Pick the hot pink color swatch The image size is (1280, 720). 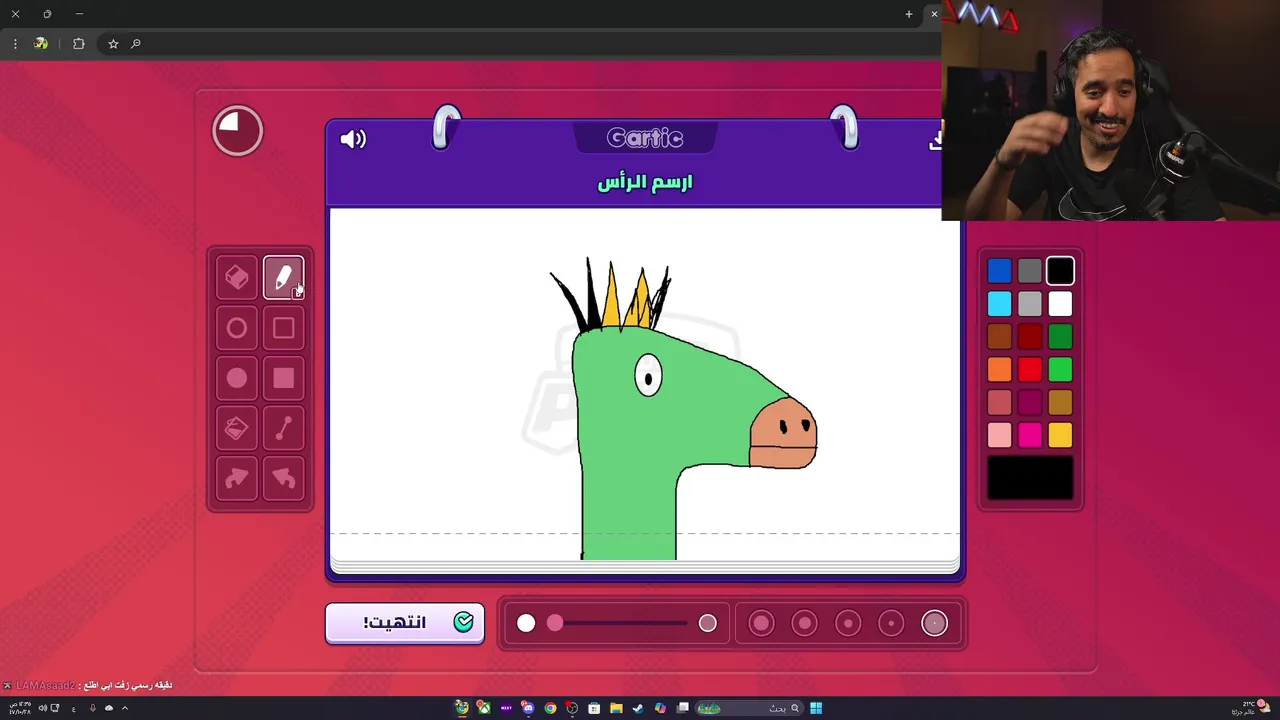1030,435
